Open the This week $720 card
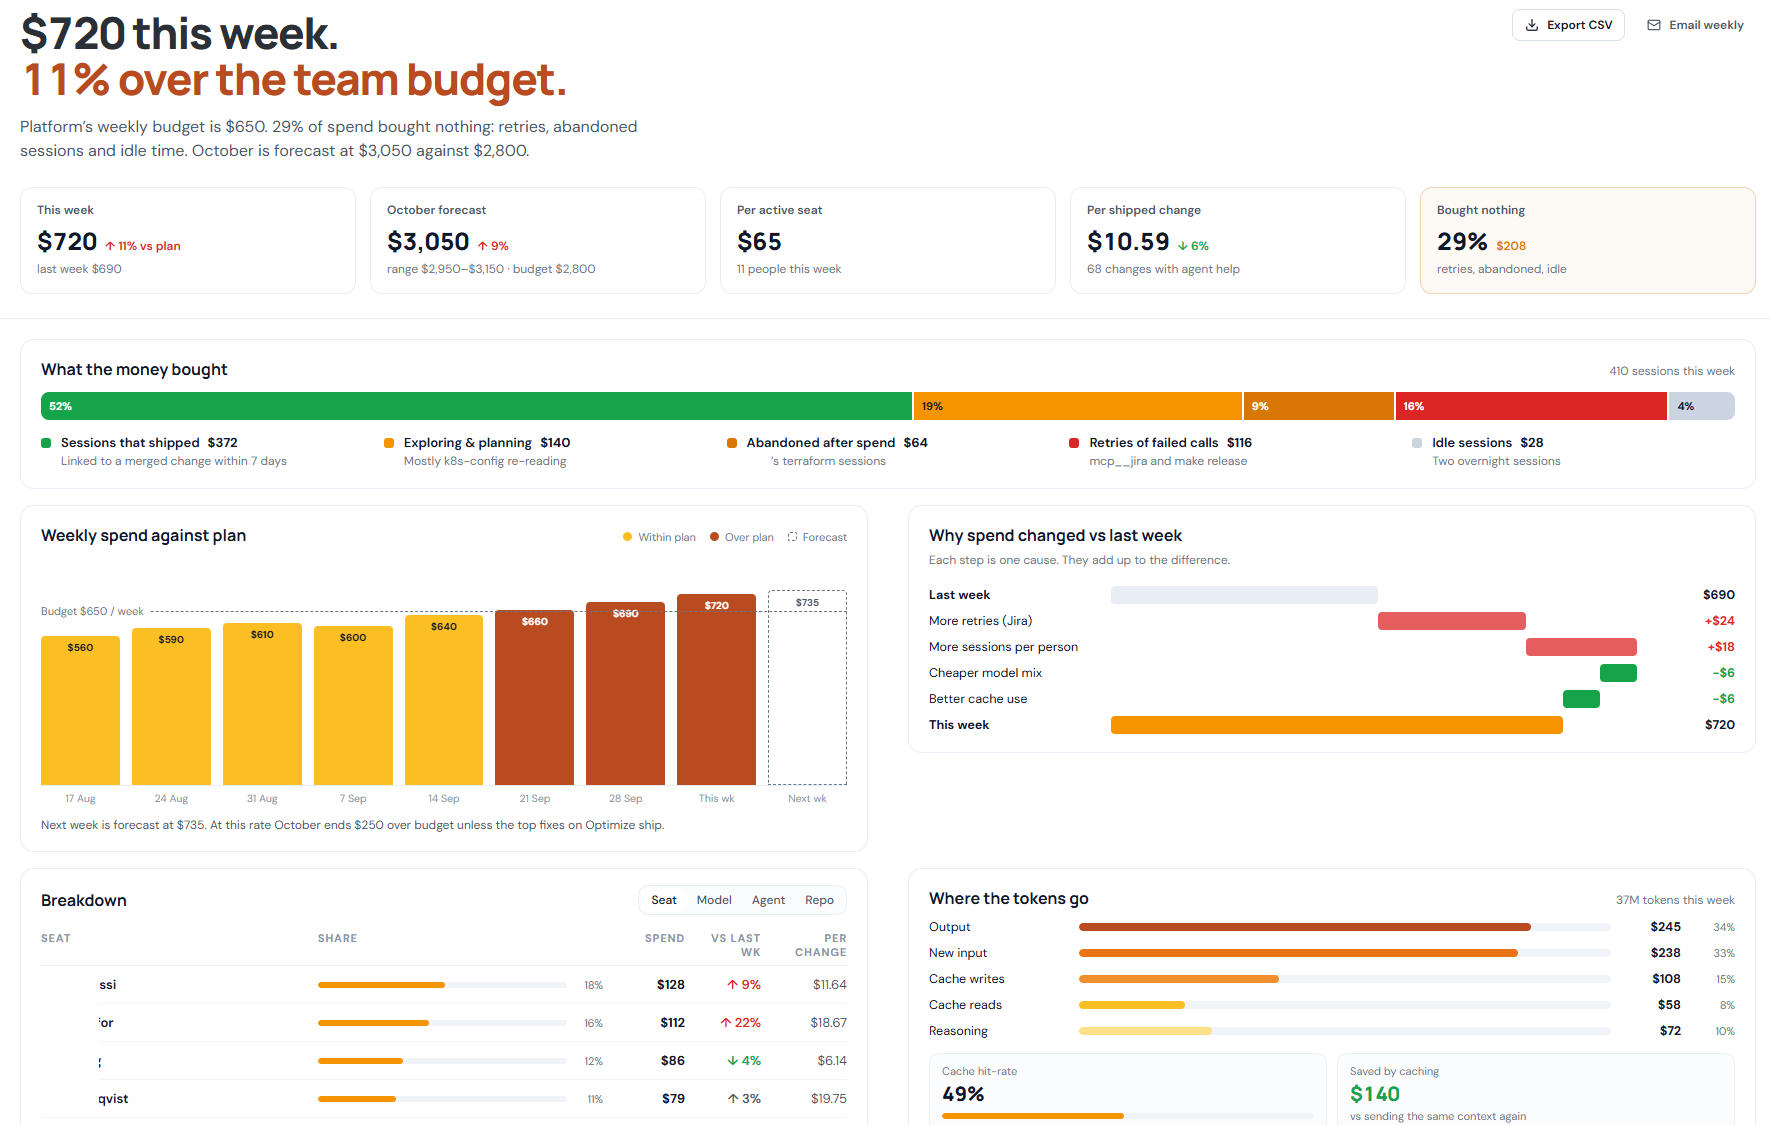The height and width of the screenshot is (1125, 1770). pos(188,240)
